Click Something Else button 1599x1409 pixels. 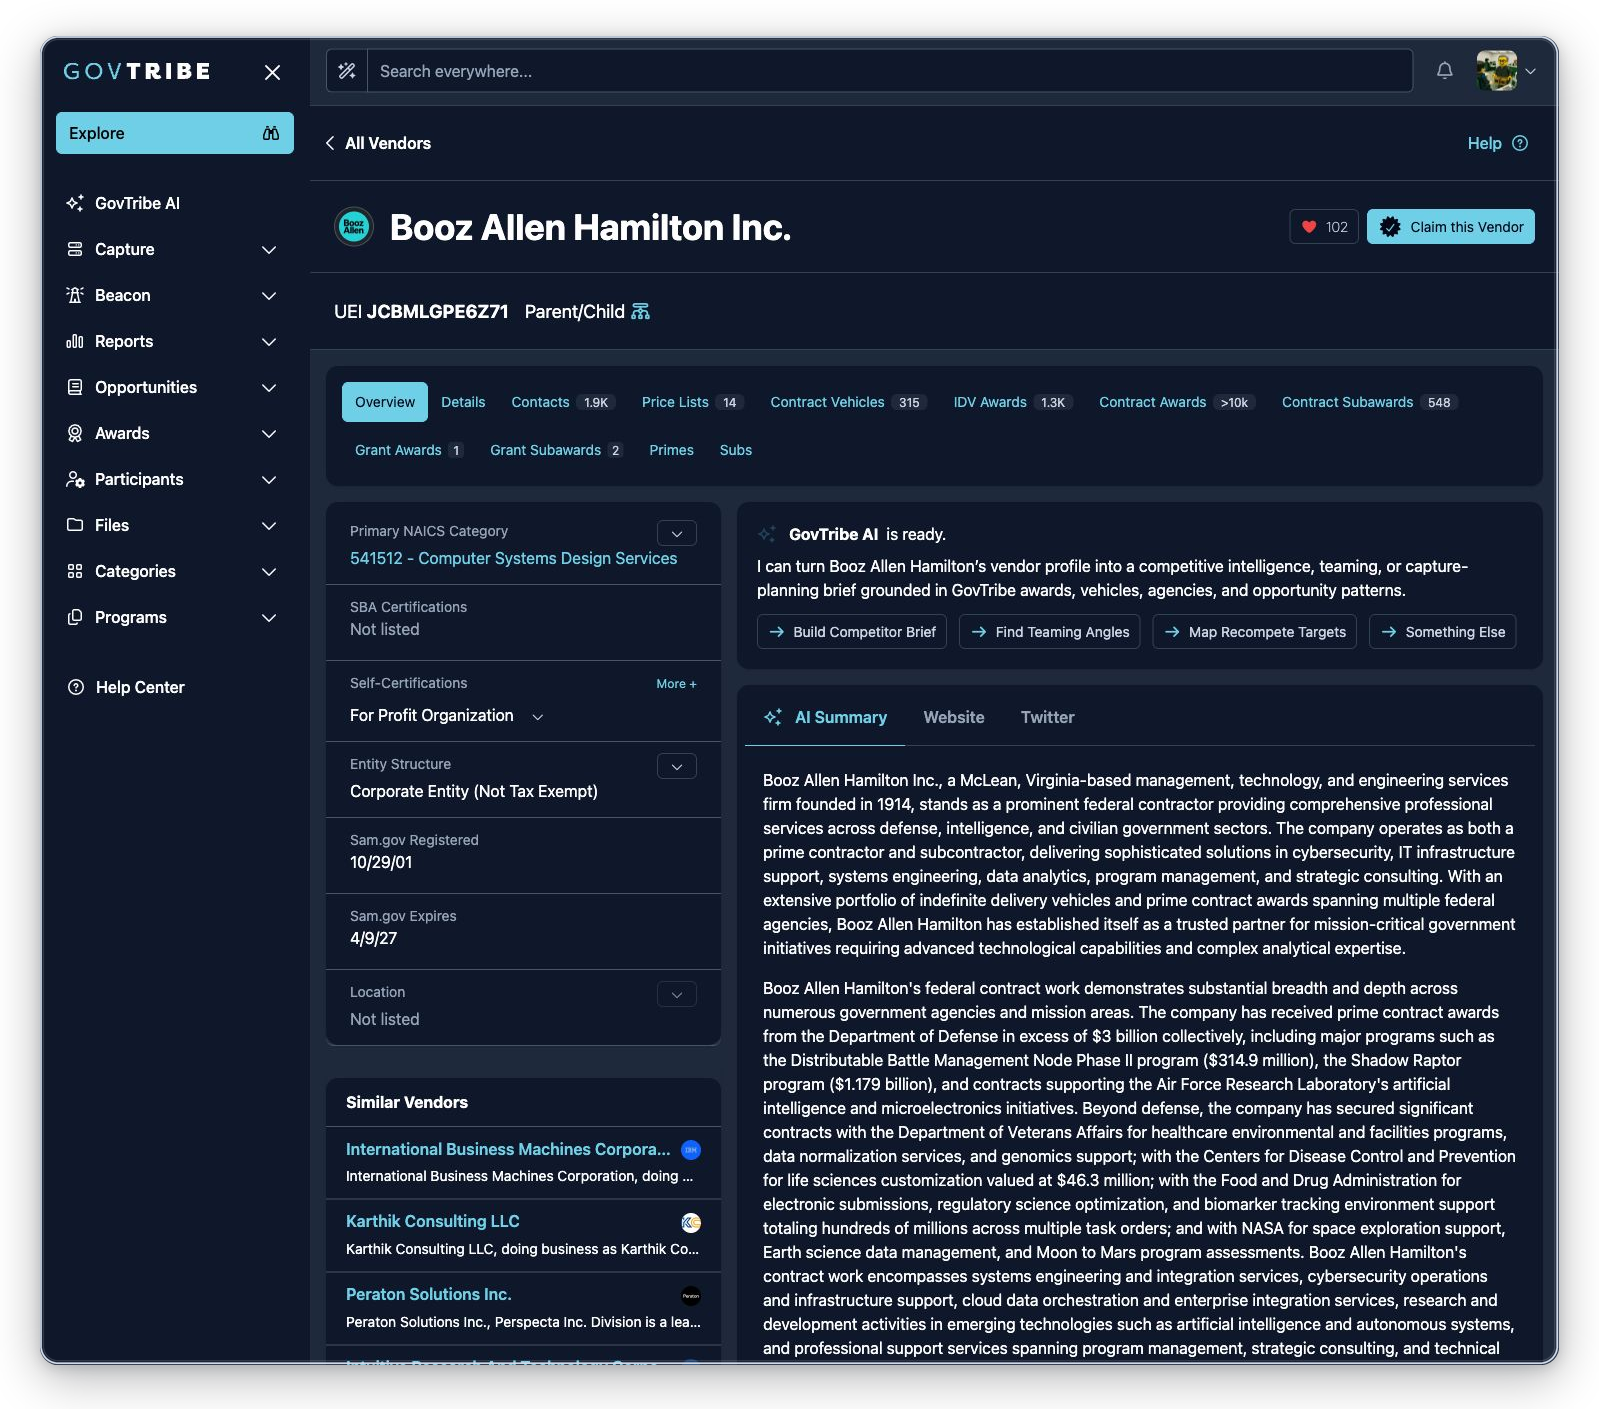pyautogui.click(x=1443, y=632)
